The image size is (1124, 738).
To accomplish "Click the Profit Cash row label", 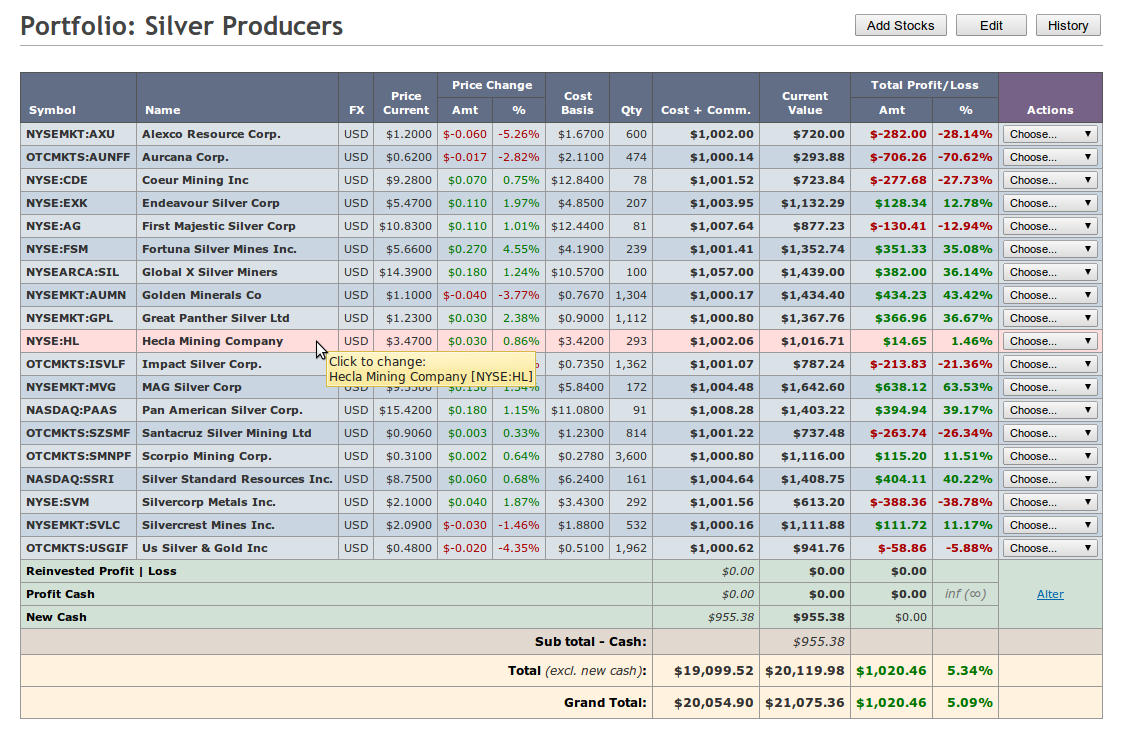I will [60, 594].
